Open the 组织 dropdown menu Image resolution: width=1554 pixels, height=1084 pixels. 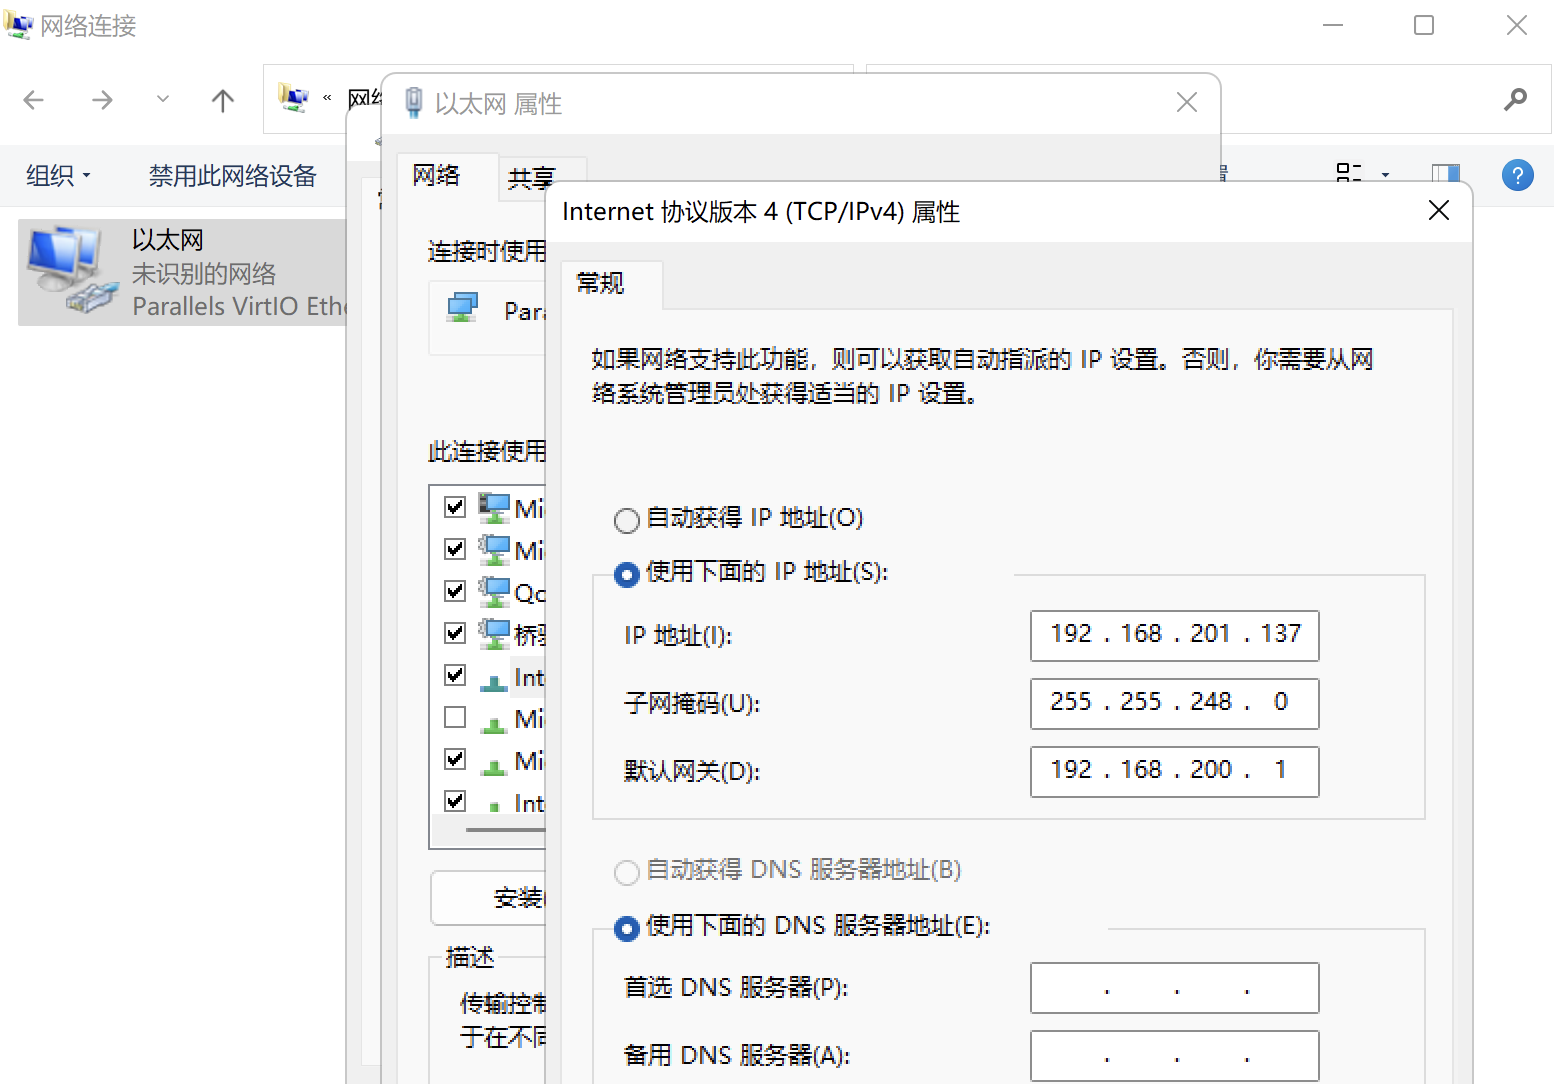click(57, 176)
